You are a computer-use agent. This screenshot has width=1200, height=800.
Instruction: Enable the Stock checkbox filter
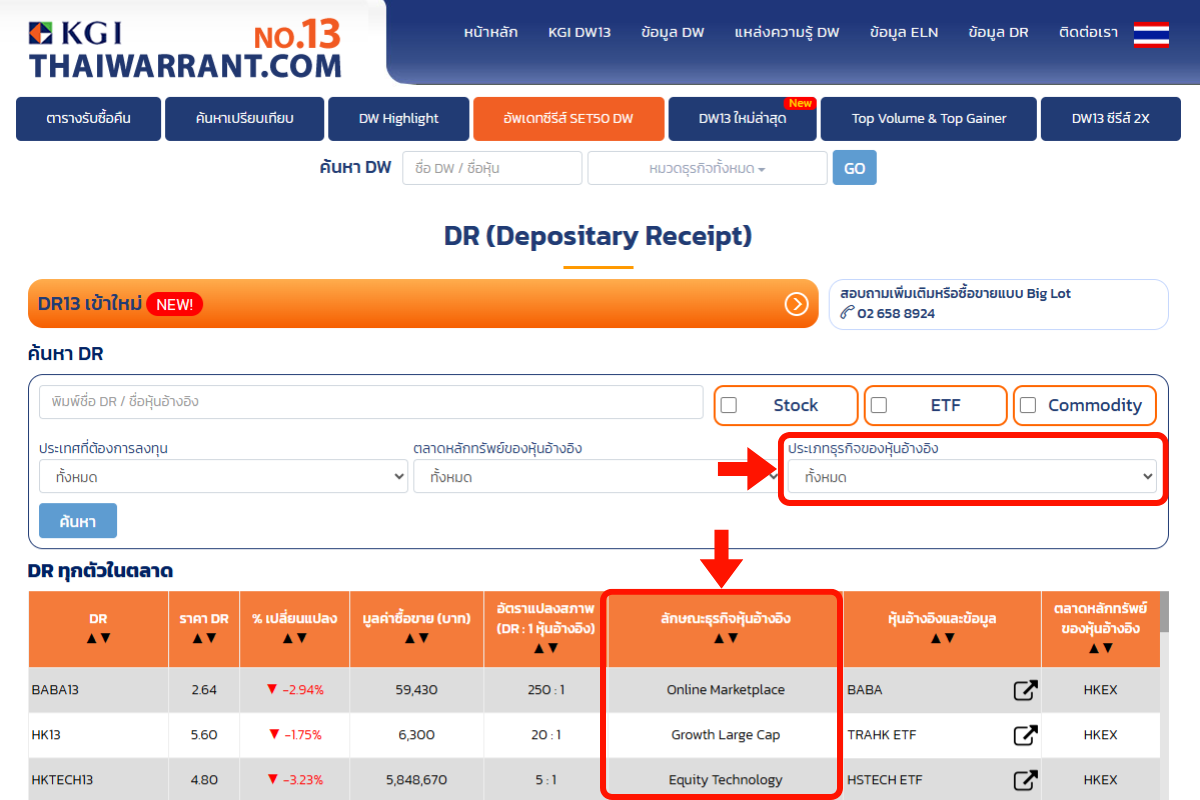[729, 405]
